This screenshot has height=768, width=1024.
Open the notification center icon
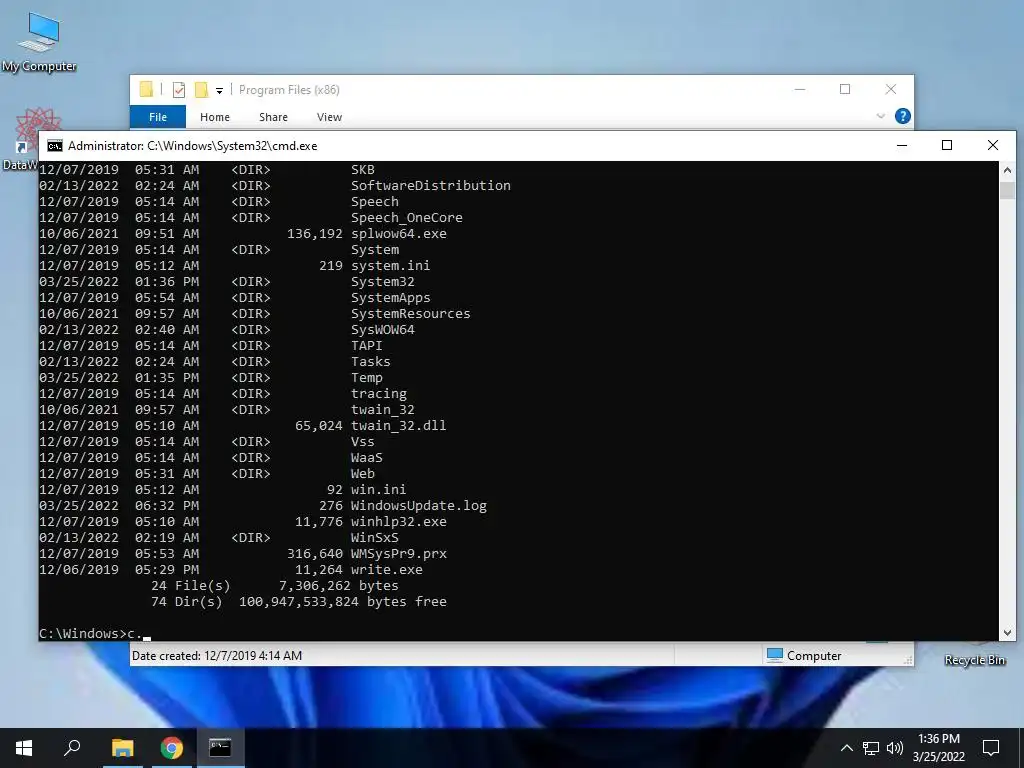(991, 748)
